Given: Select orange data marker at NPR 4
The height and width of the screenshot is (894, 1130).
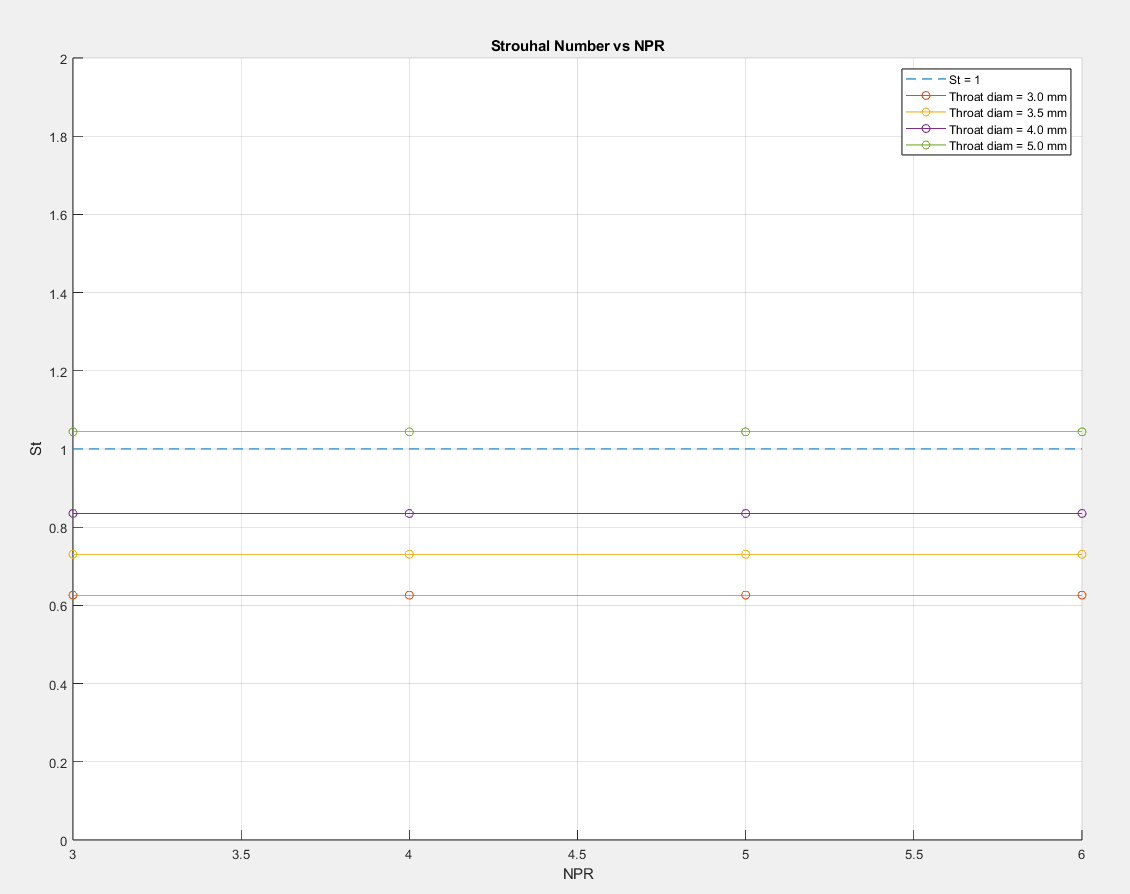Looking at the screenshot, I should (x=409, y=596).
